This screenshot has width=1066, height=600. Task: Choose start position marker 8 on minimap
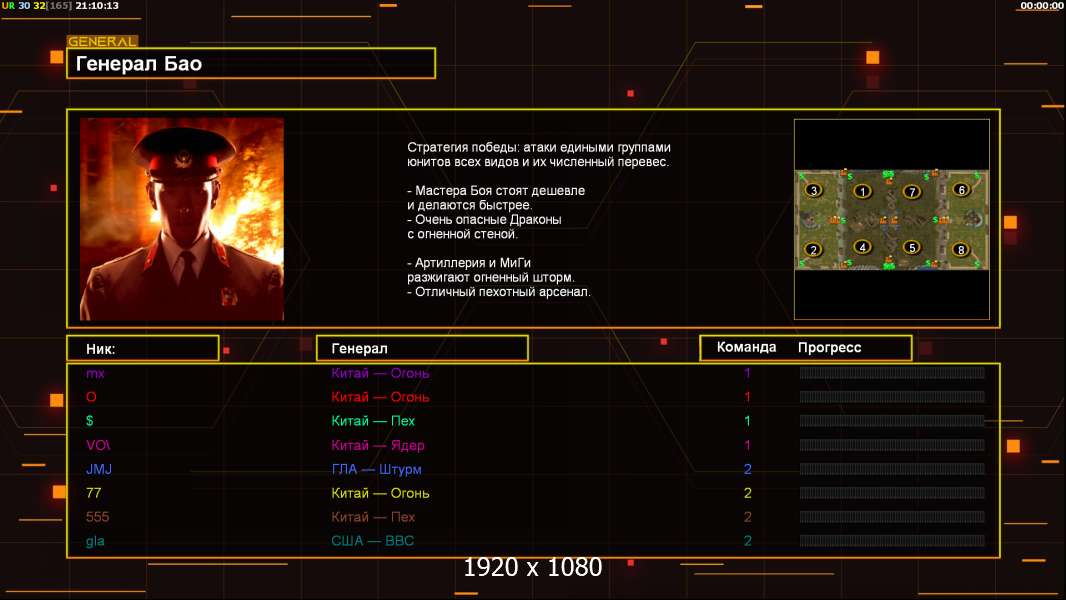tap(961, 249)
